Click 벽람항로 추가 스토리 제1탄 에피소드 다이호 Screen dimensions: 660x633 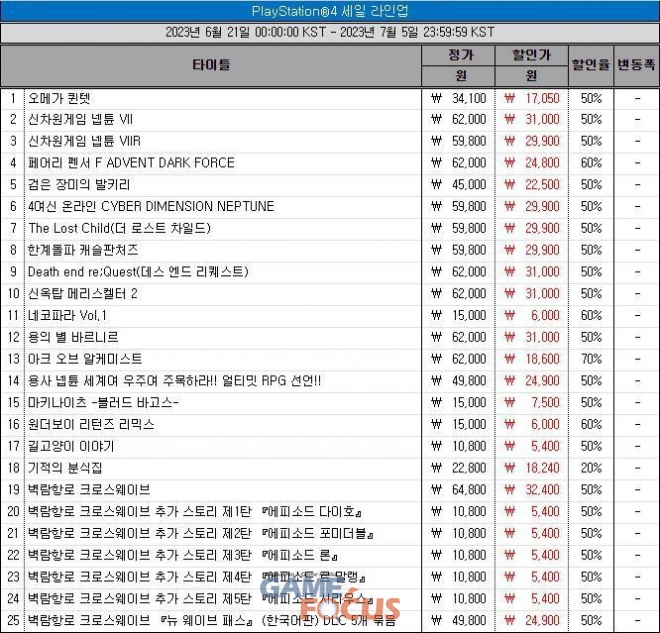(x=195, y=512)
